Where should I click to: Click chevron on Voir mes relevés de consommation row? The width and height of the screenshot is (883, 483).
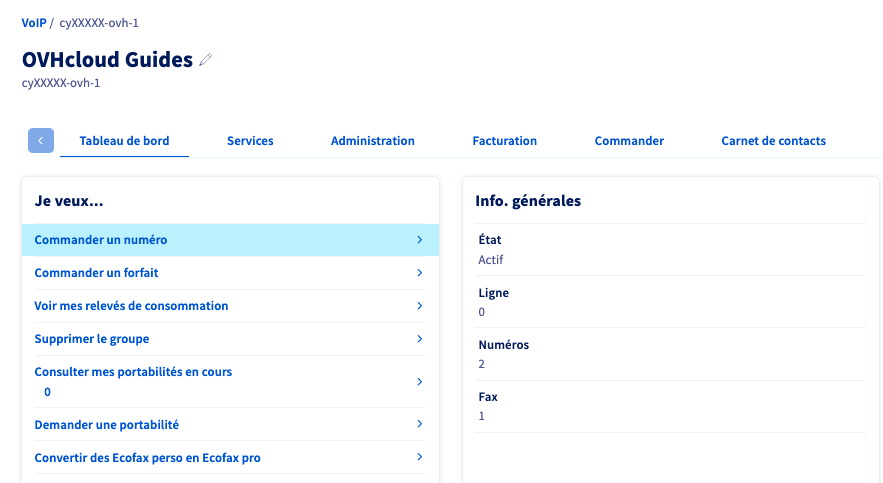click(x=420, y=306)
